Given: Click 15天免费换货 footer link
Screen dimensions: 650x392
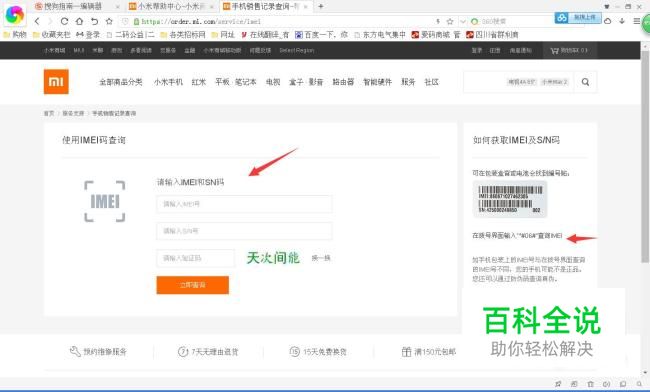Looking at the screenshot, I should [x=318, y=352].
